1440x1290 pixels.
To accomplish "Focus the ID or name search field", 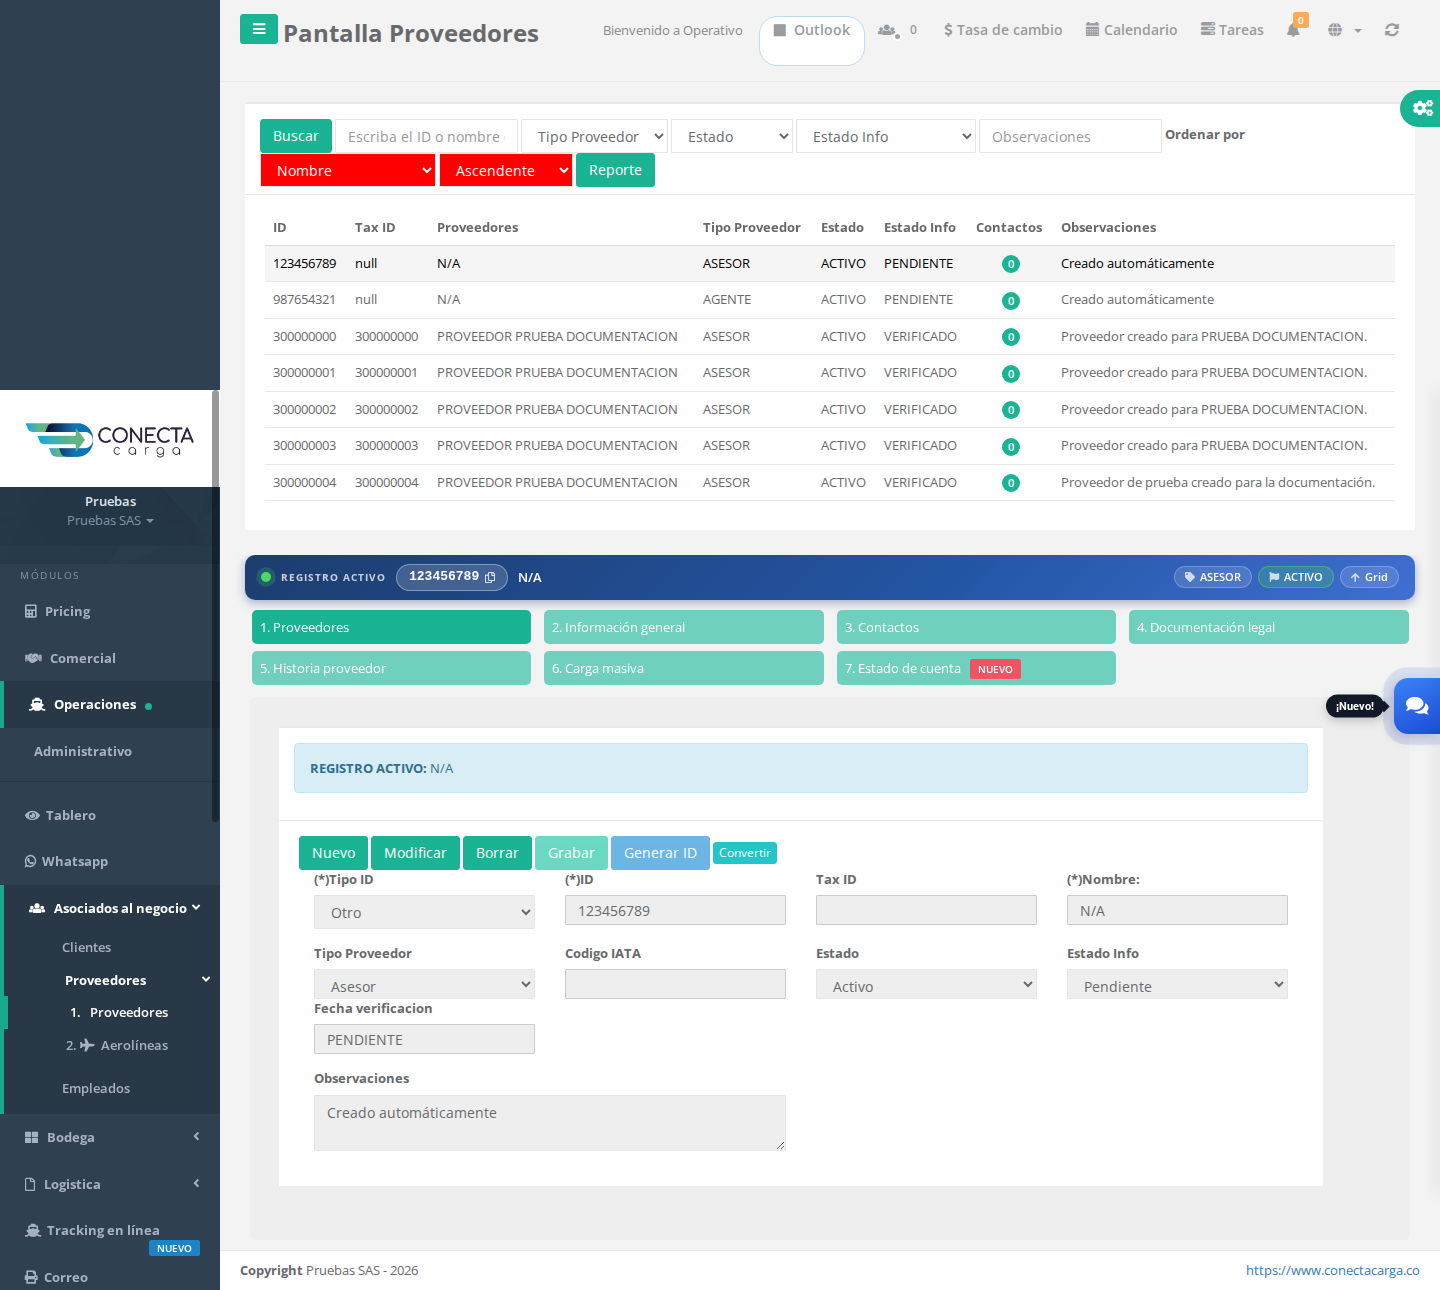I will pos(426,136).
